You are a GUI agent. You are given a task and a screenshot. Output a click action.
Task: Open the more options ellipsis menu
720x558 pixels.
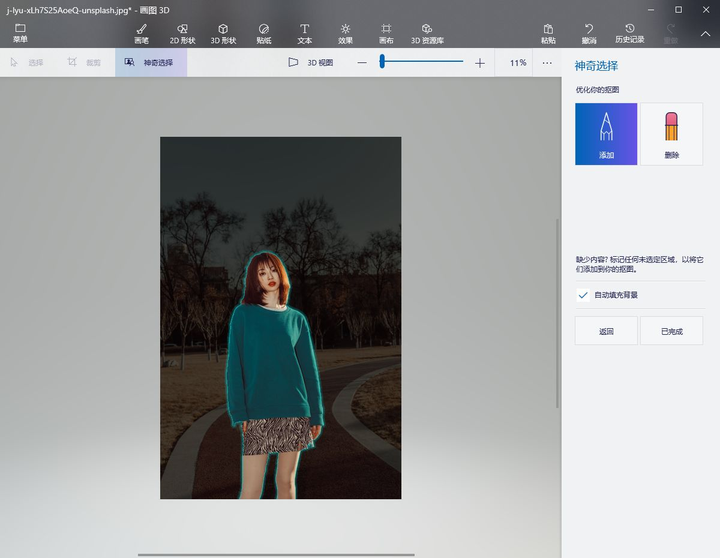[x=547, y=62]
